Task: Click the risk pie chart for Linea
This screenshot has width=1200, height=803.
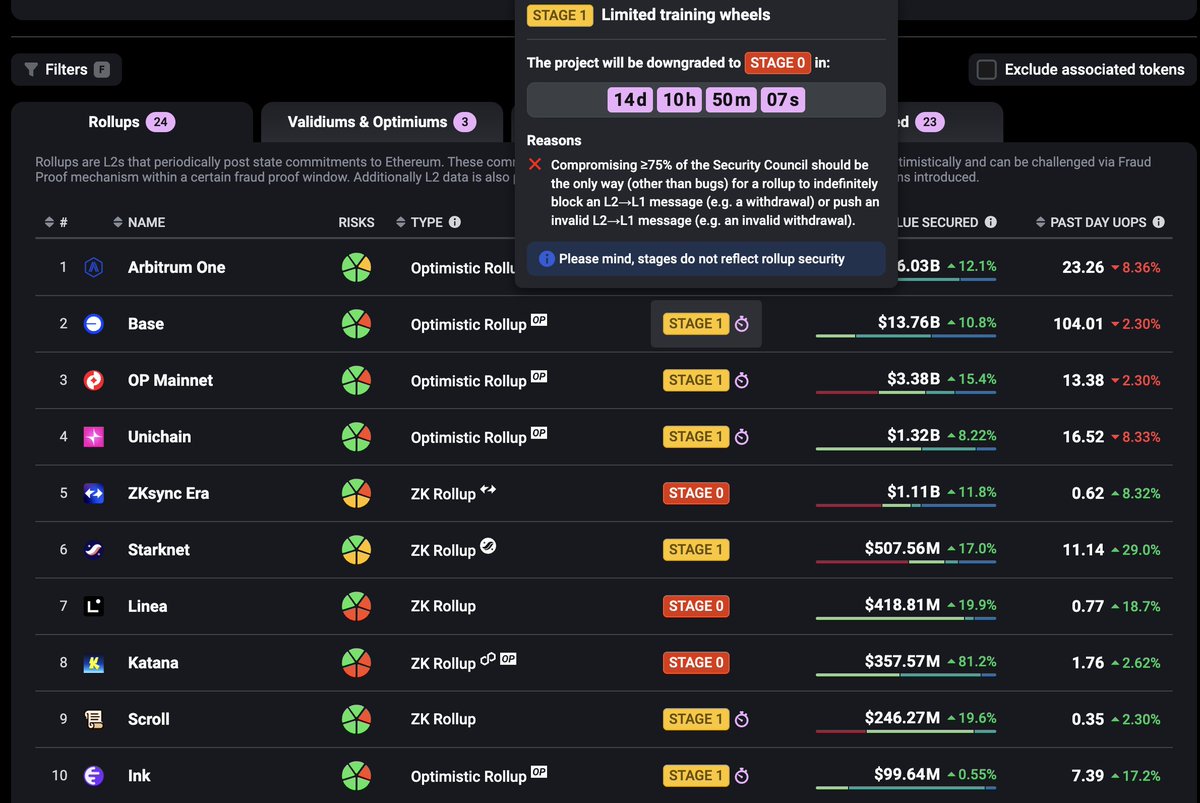Action: [356, 606]
